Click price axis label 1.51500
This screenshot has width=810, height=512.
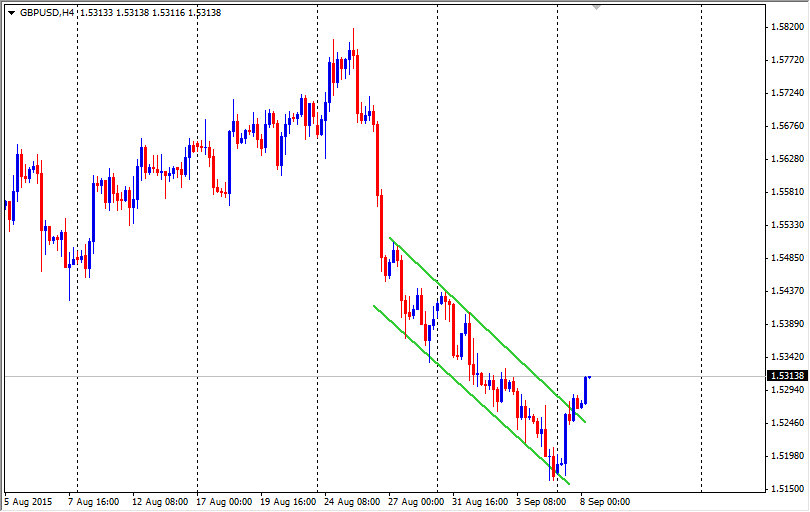[x=787, y=489]
